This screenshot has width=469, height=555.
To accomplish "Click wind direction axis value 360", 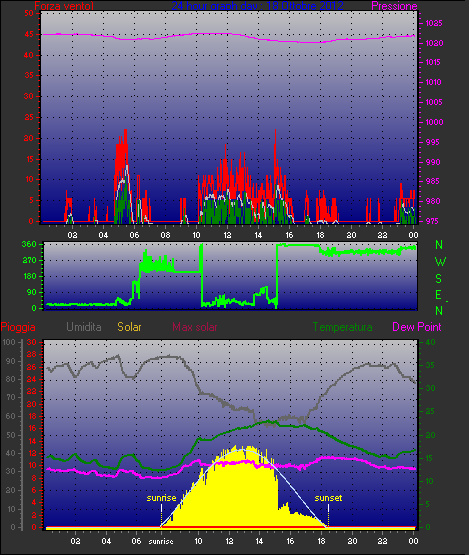I will coord(29,244).
